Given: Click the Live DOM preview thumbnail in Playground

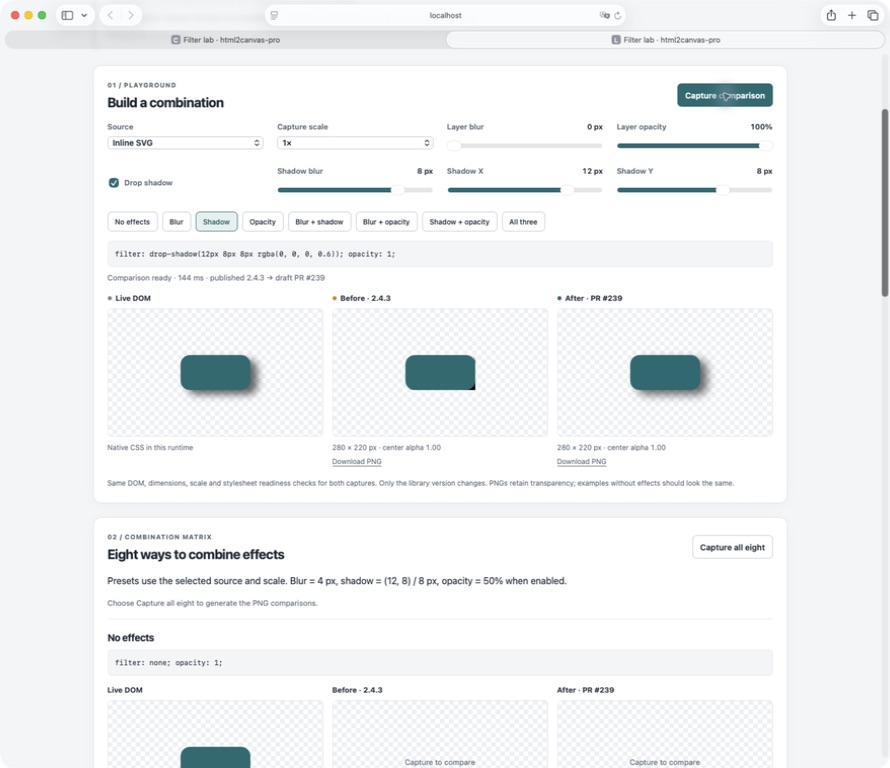Looking at the screenshot, I should point(215,372).
